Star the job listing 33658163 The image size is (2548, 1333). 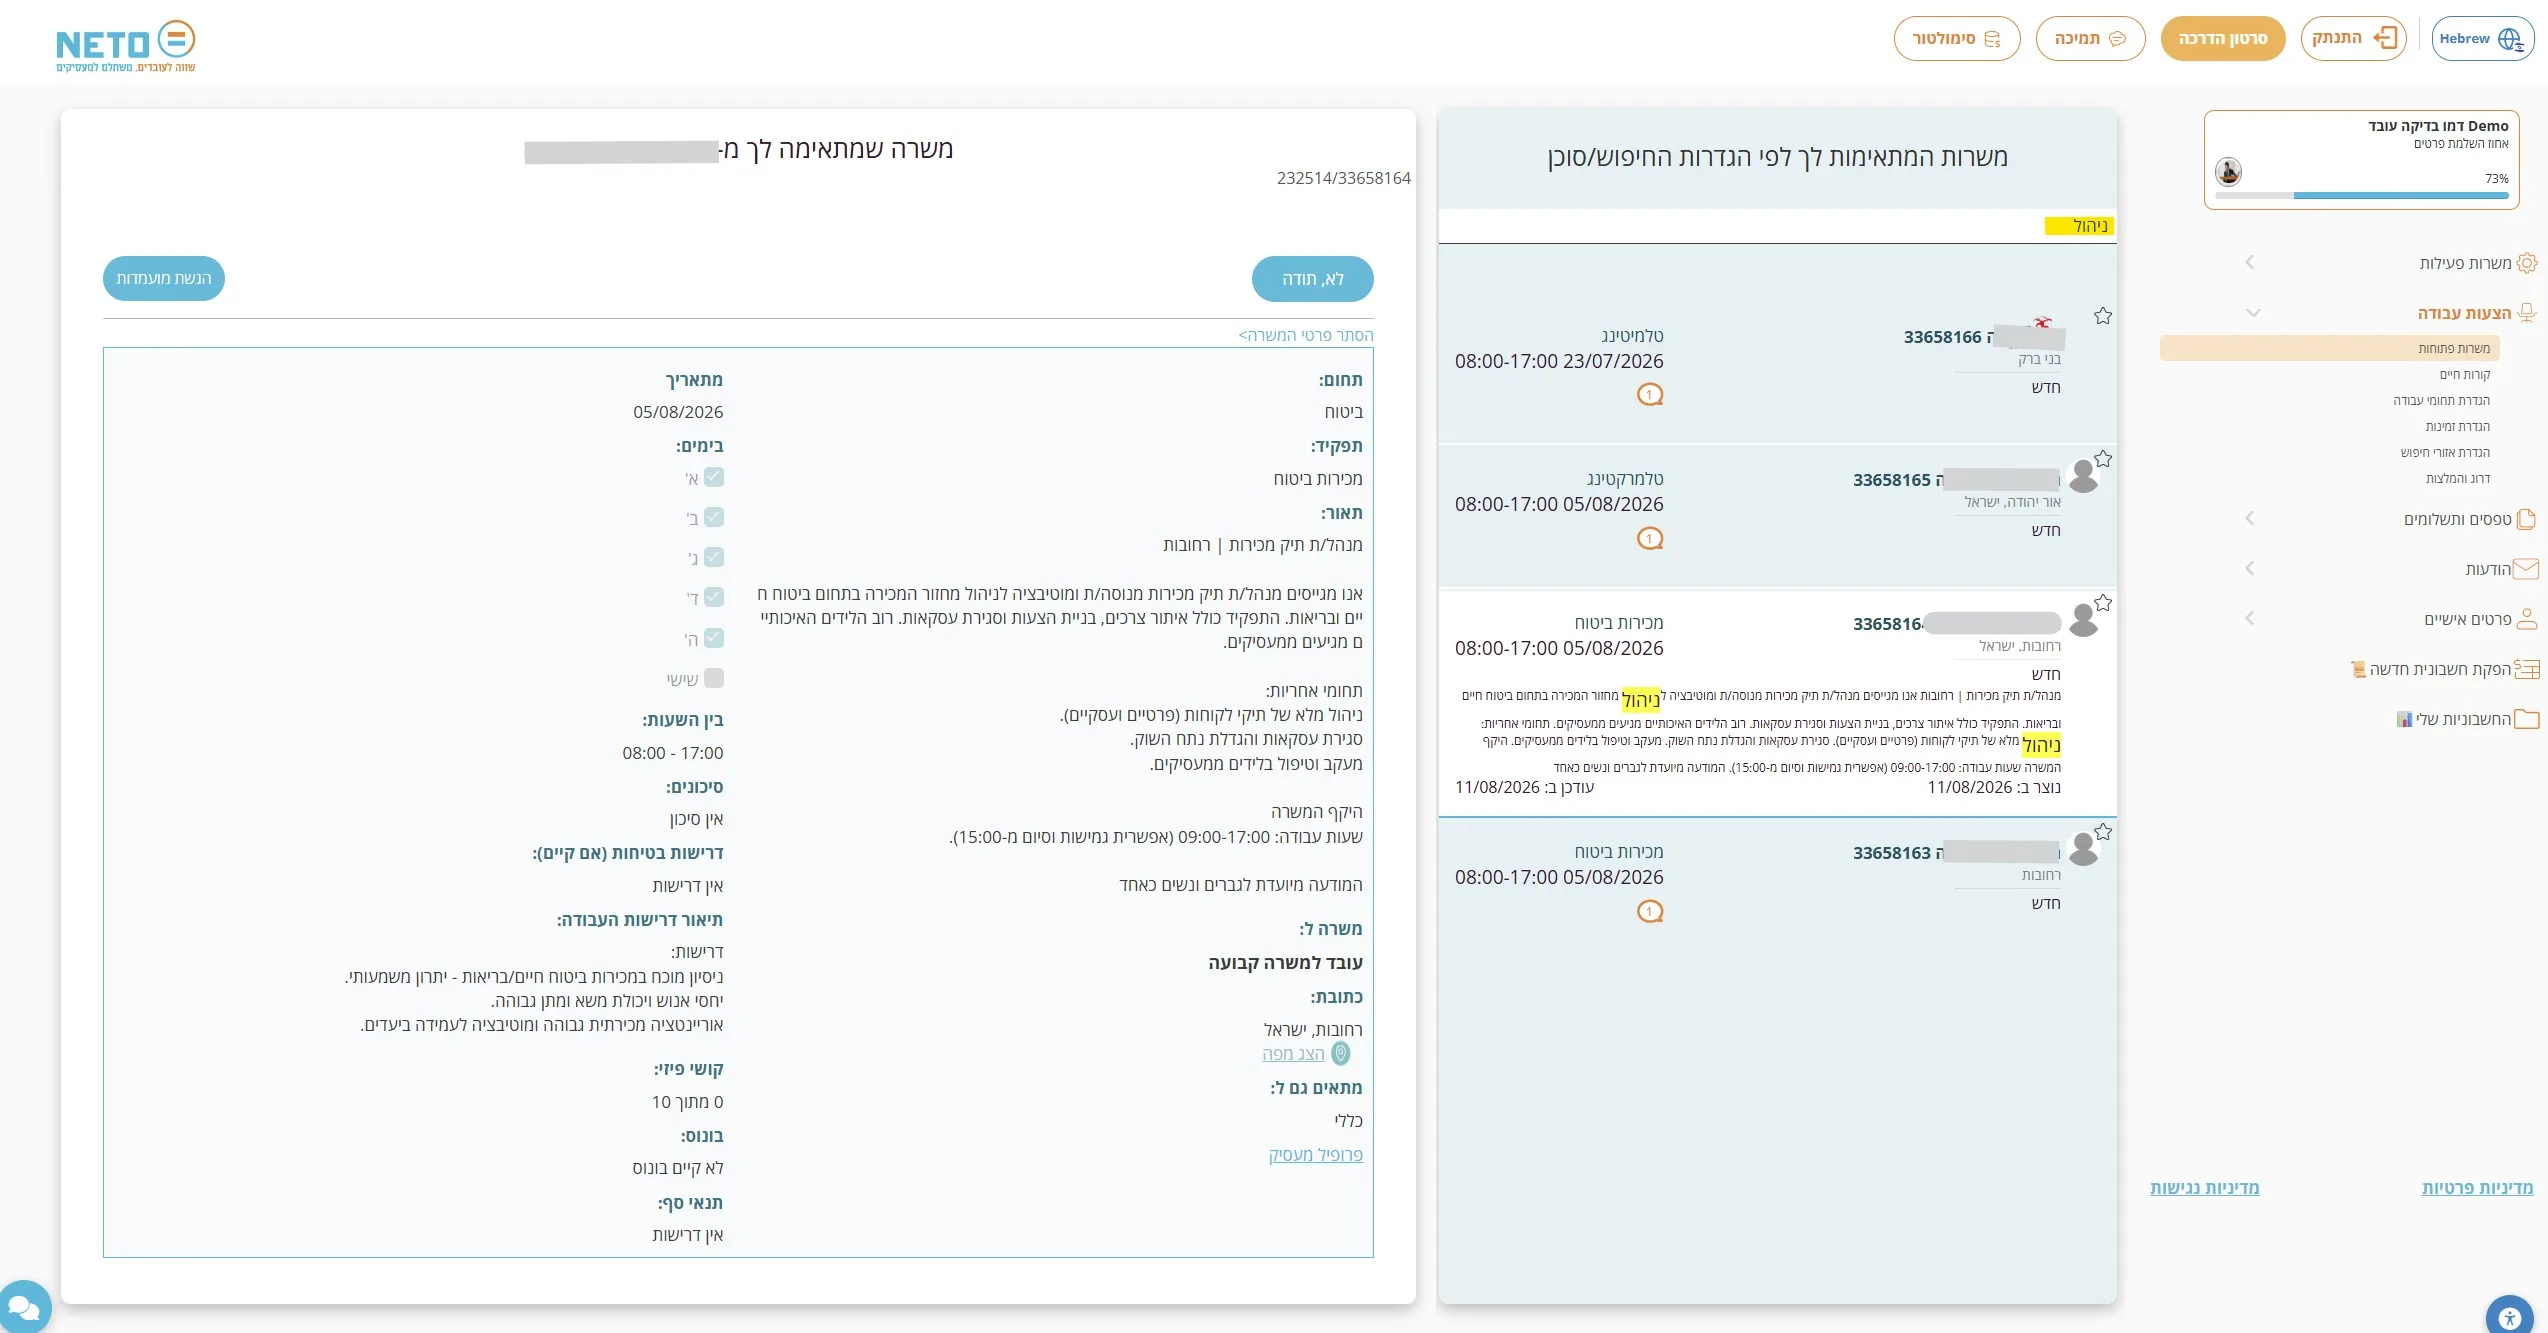point(2103,832)
